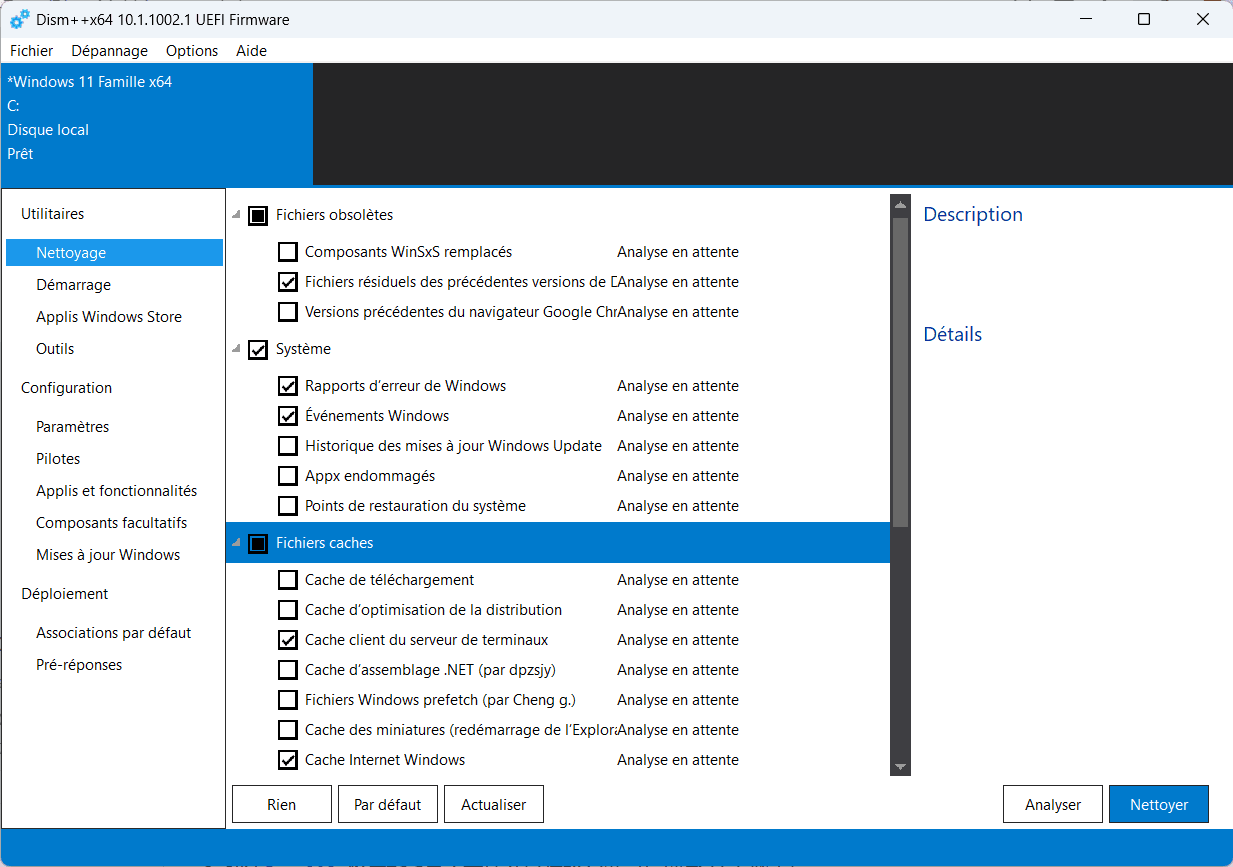The width and height of the screenshot is (1233, 867).
Task: Click the Par défaut button
Action: [x=388, y=804]
